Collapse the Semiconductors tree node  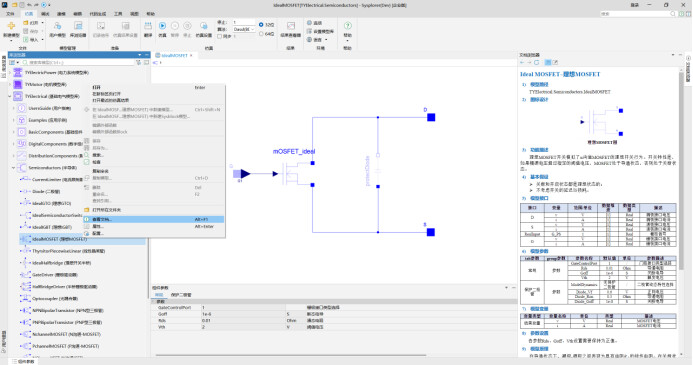(x=14, y=167)
